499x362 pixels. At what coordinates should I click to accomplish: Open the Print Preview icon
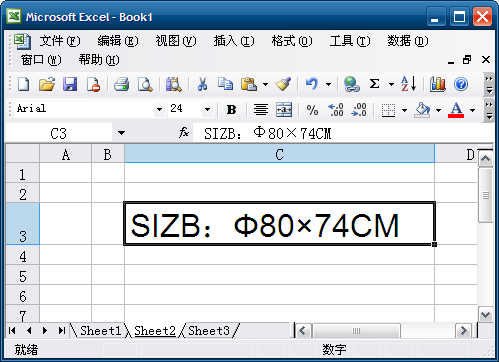pyautogui.click(x=145, y=84)
